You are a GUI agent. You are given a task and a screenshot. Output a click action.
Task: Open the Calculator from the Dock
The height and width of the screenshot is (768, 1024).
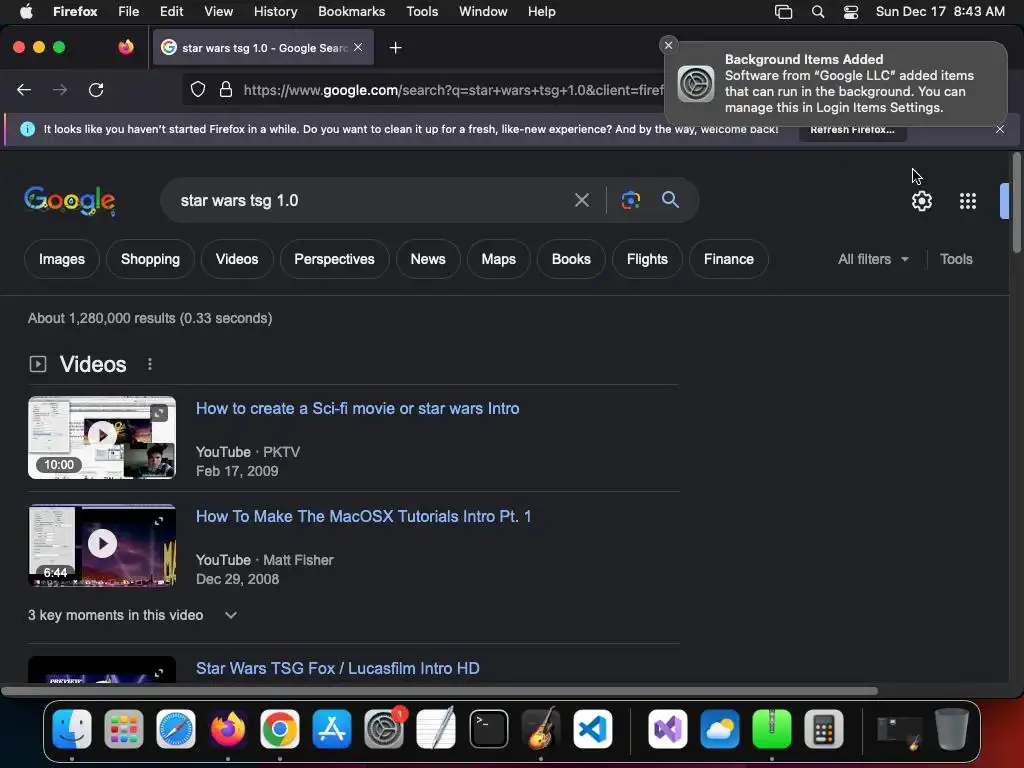[x=824, y=729]
